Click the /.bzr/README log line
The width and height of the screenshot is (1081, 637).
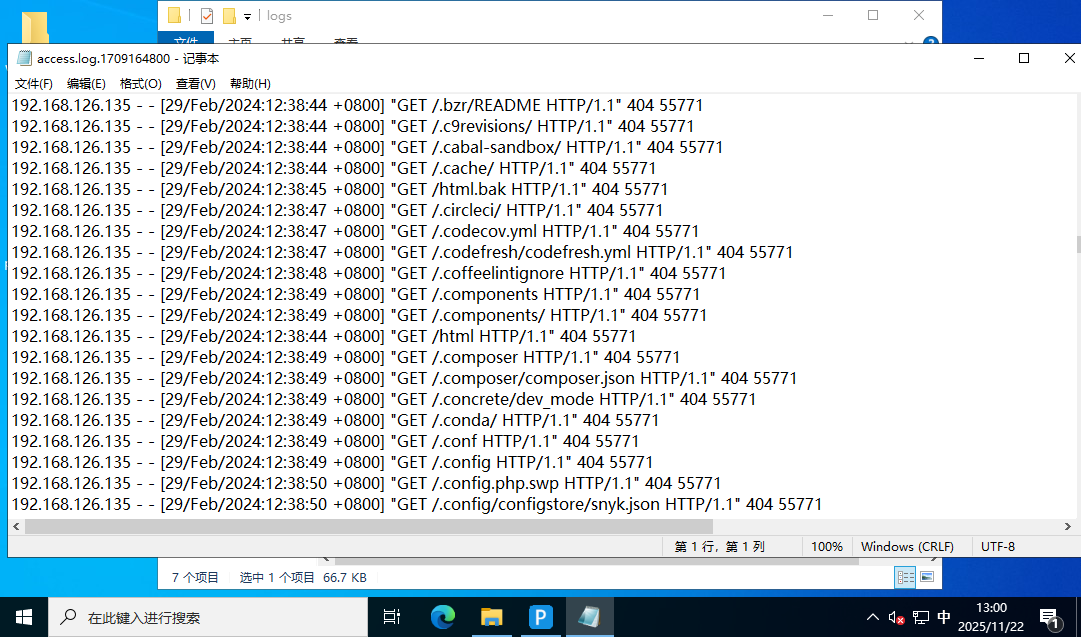coord(357,105)
